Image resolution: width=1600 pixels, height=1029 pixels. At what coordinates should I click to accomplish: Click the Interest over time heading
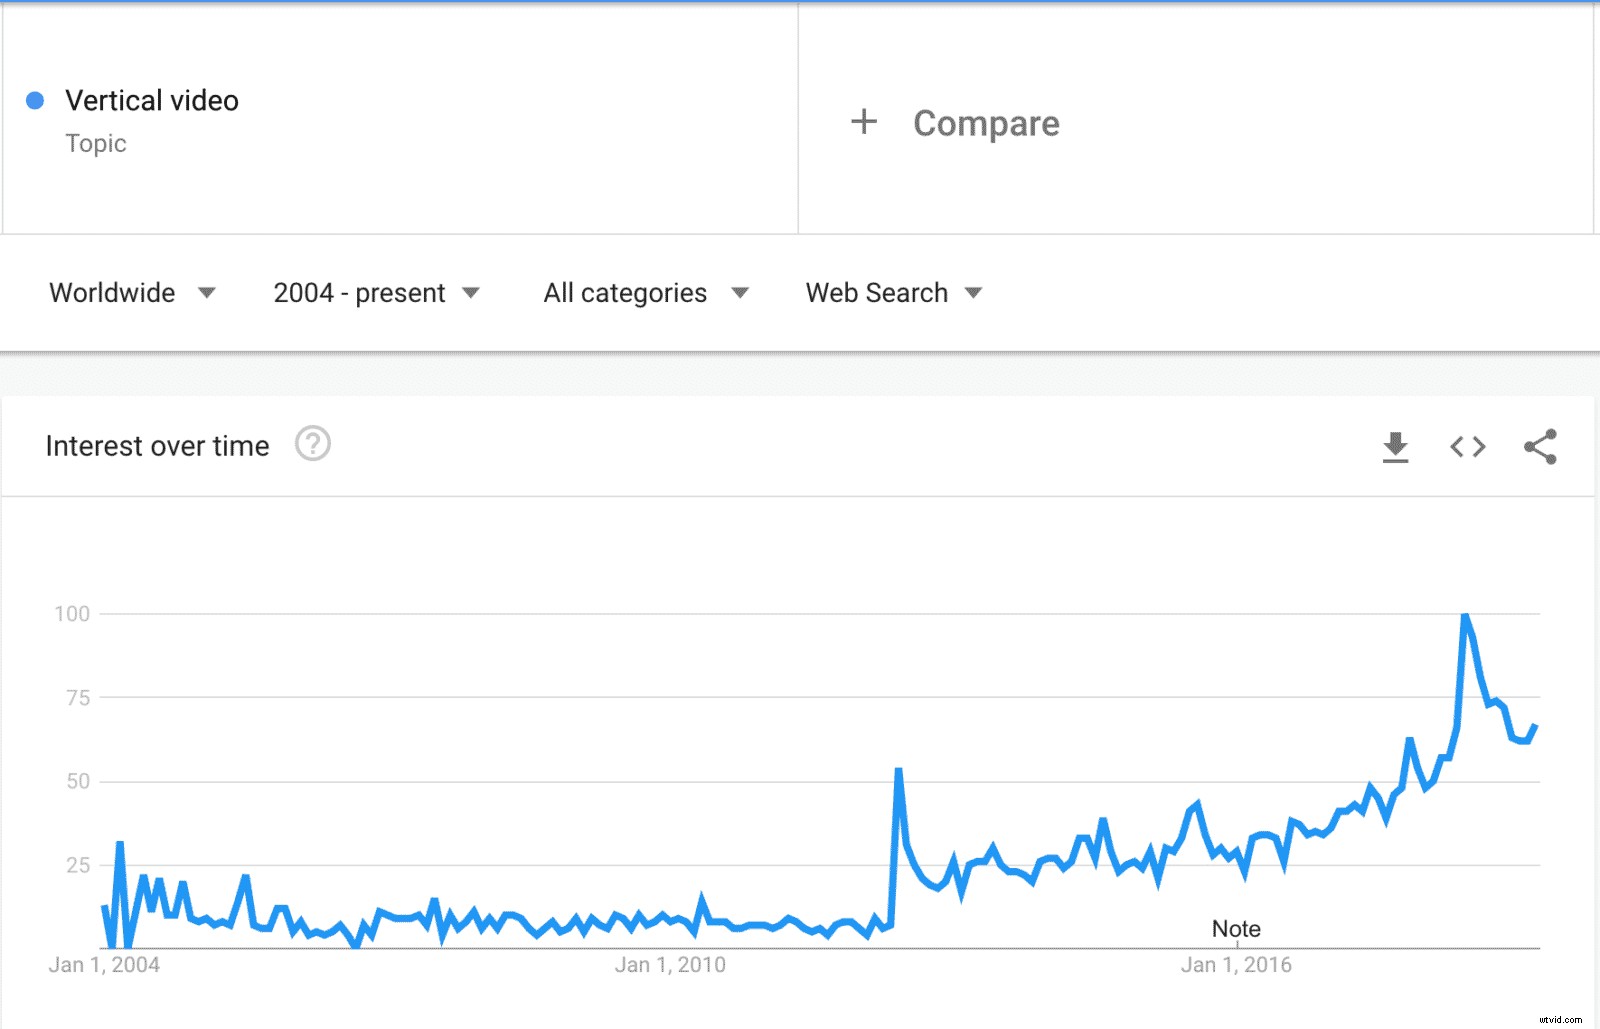(x=157, y=446)
